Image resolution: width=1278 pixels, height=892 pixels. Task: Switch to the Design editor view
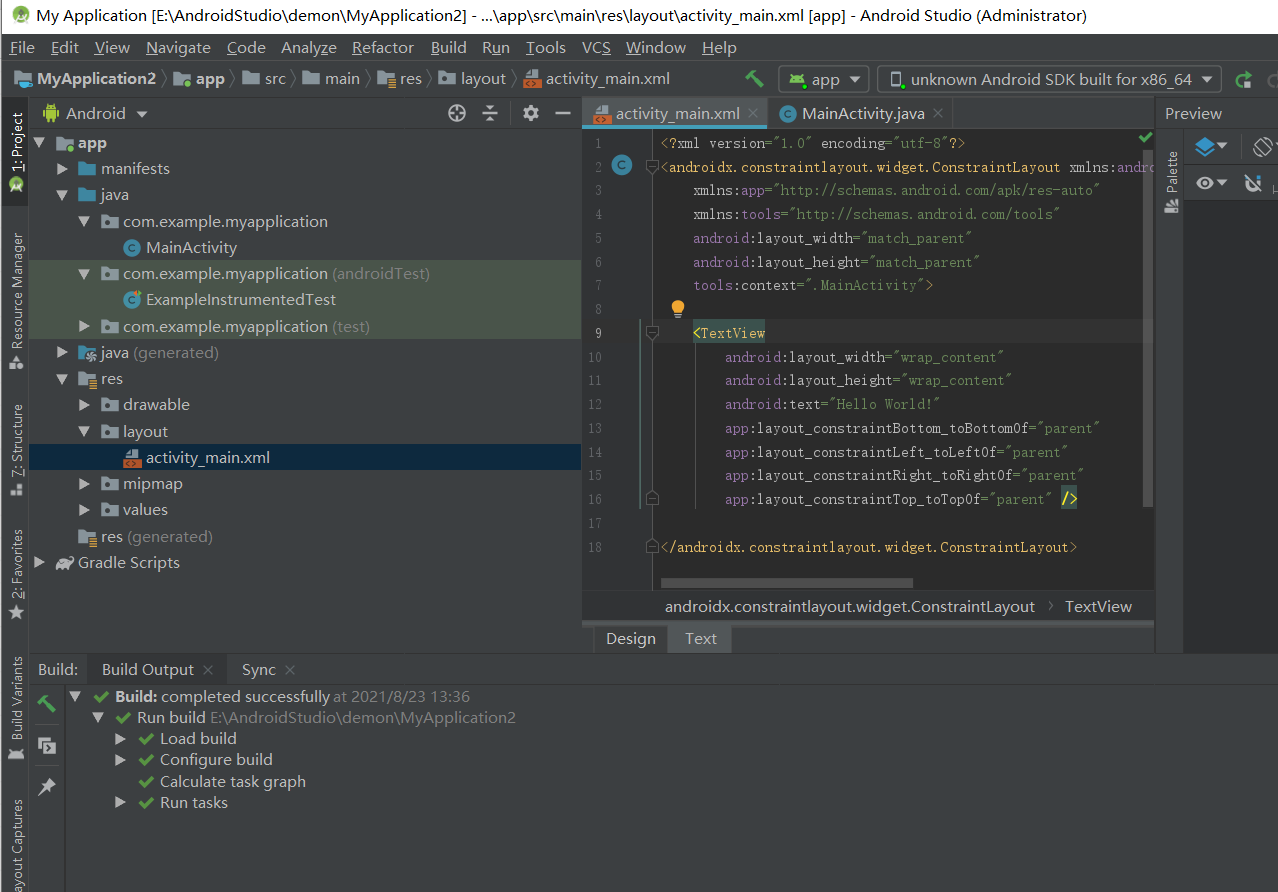pos(630,639)
